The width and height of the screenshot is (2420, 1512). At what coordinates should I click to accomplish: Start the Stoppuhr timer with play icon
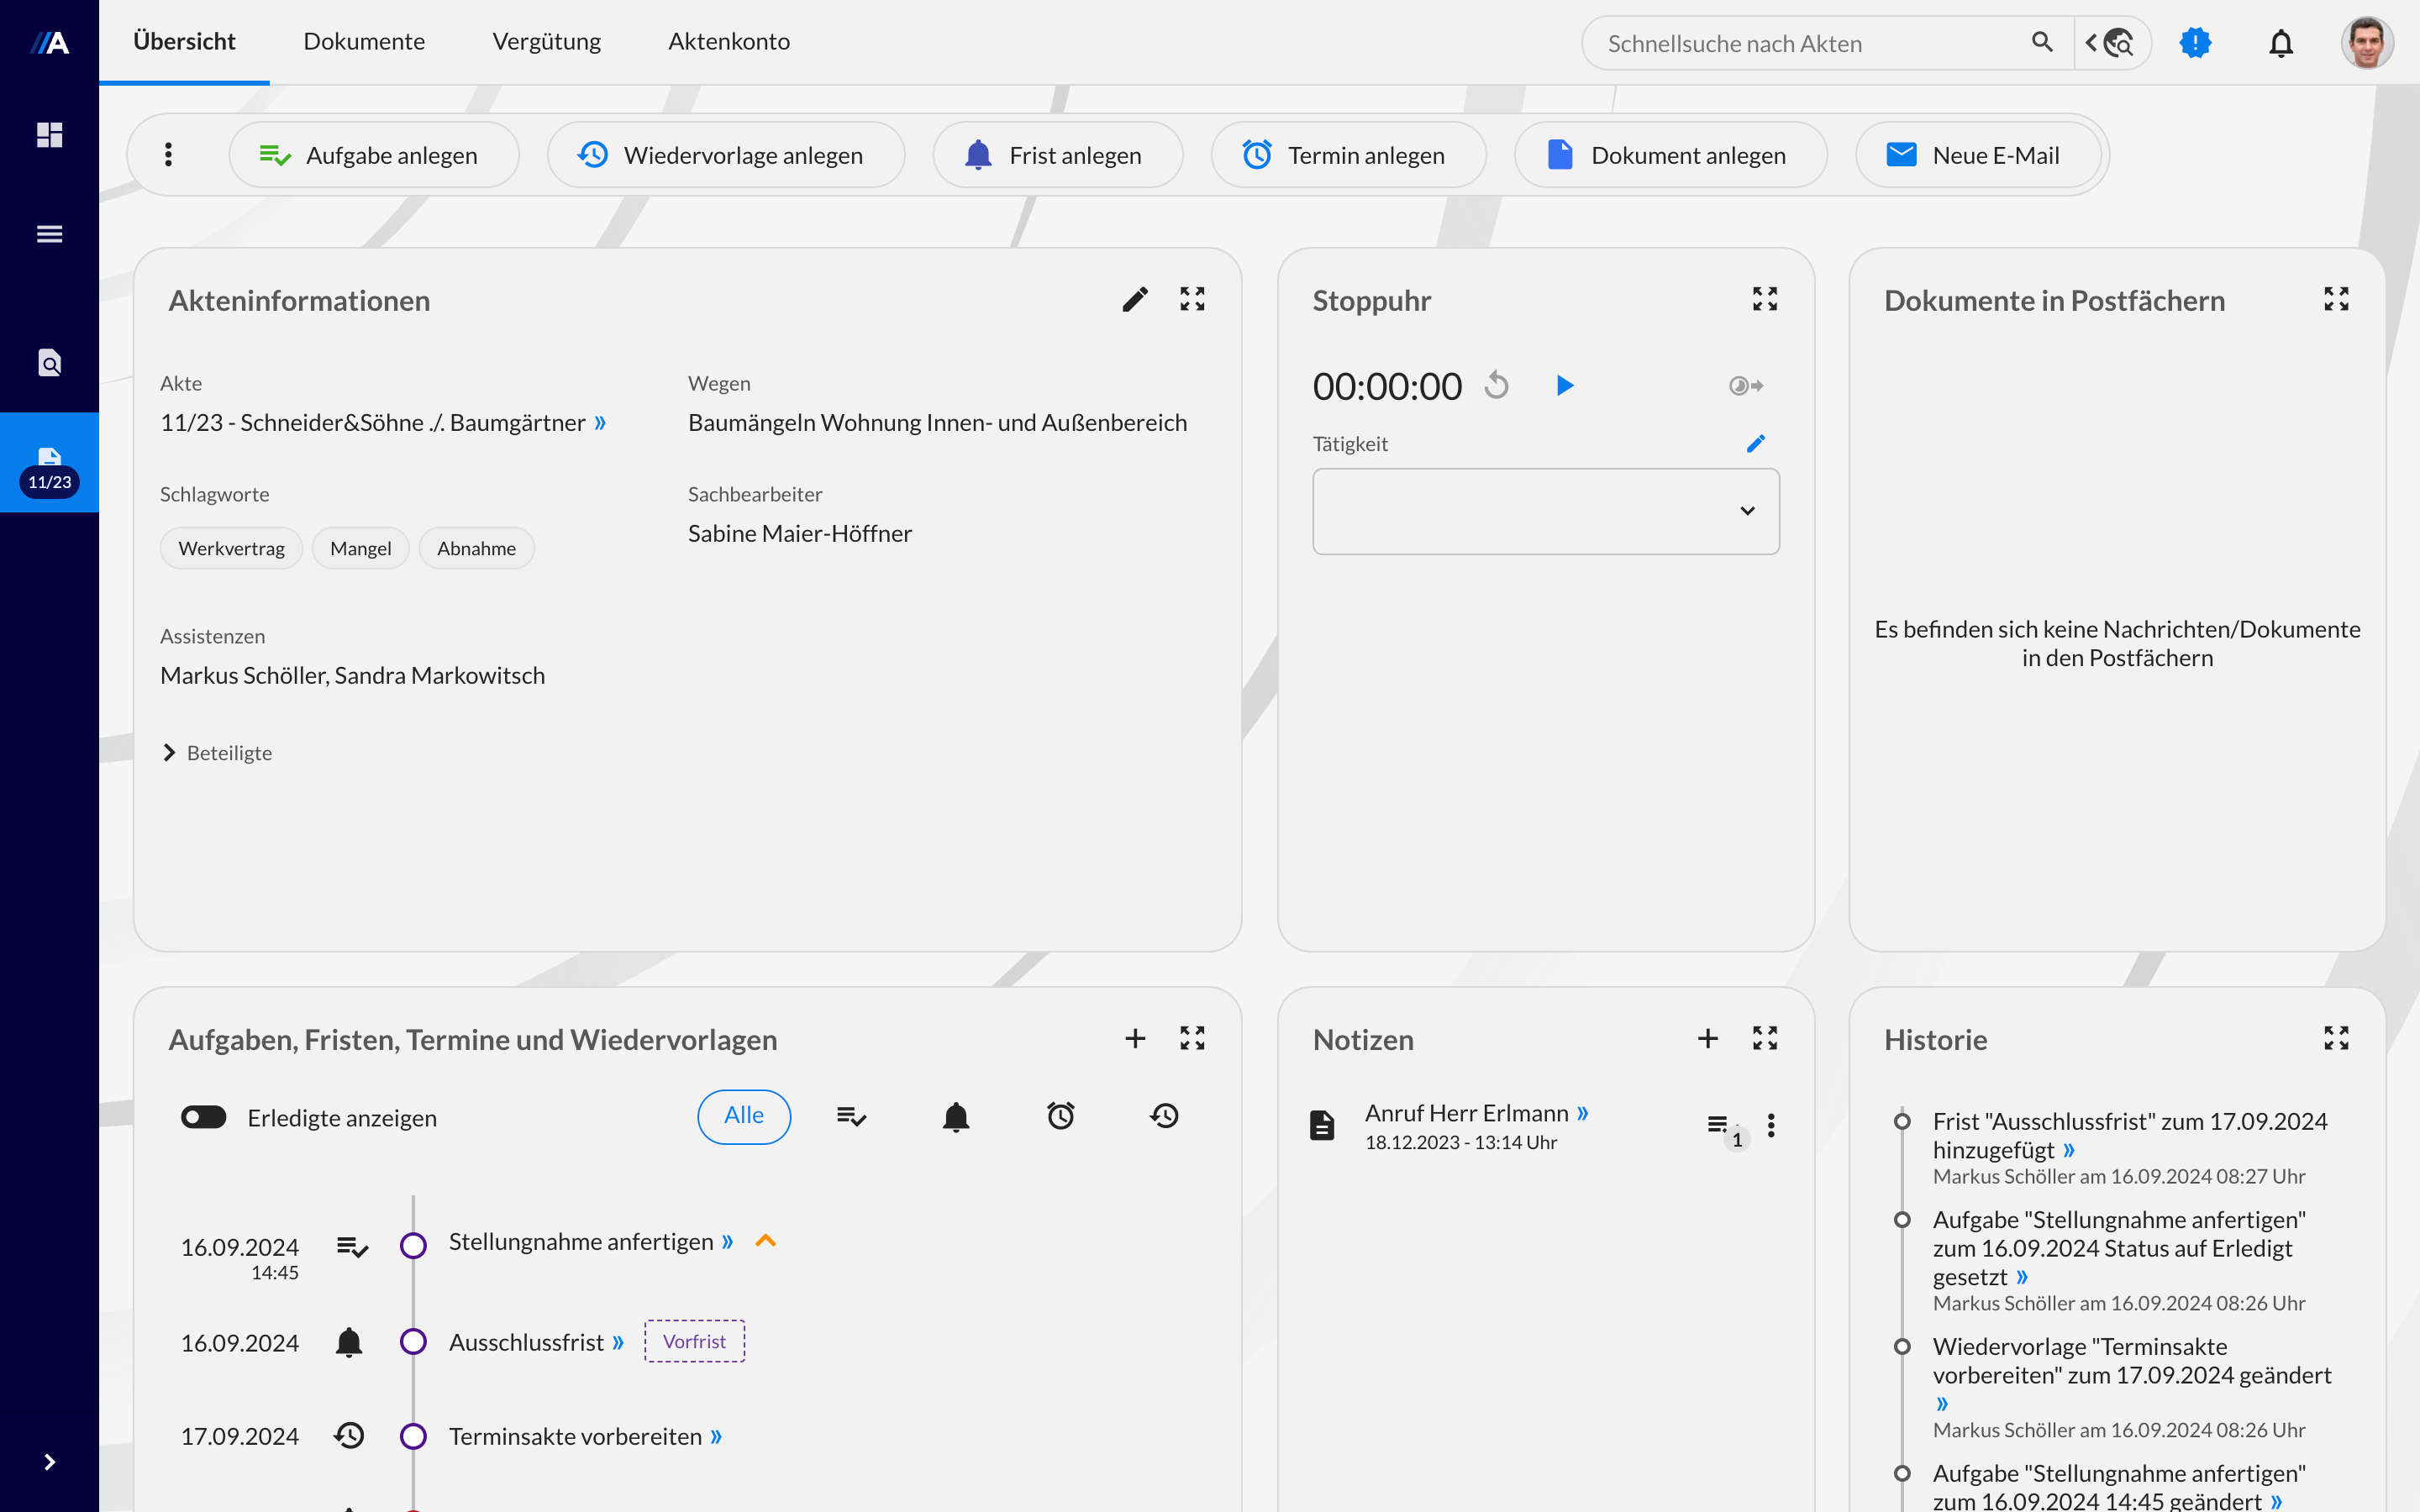(1565, 385)
